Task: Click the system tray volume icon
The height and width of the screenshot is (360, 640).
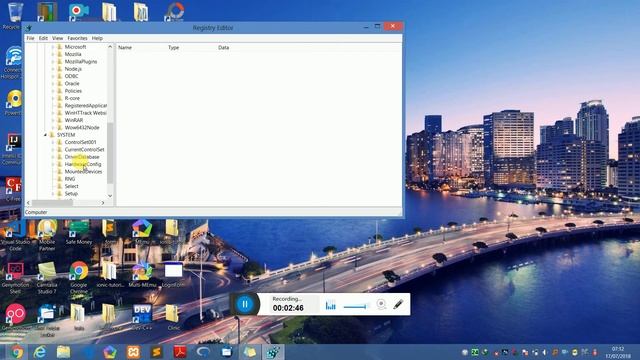Action: (x=544, y=352)
